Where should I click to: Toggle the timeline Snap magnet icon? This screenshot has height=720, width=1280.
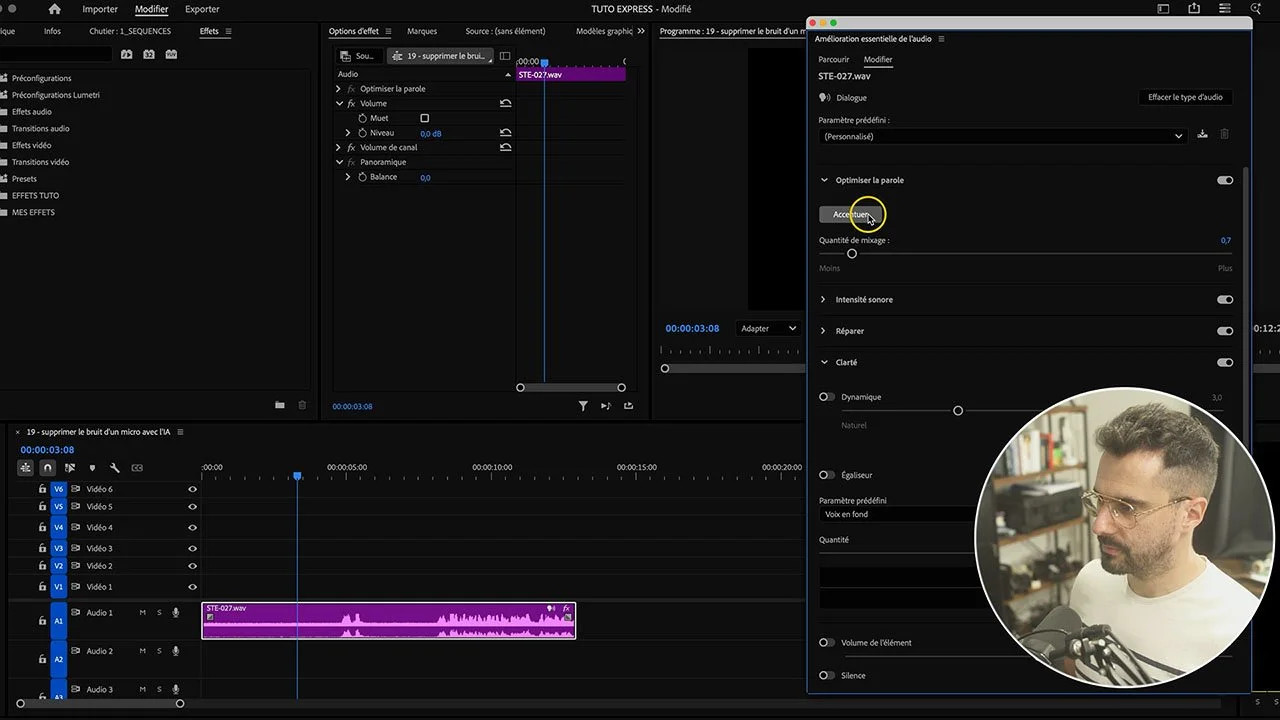coord(47,467)
